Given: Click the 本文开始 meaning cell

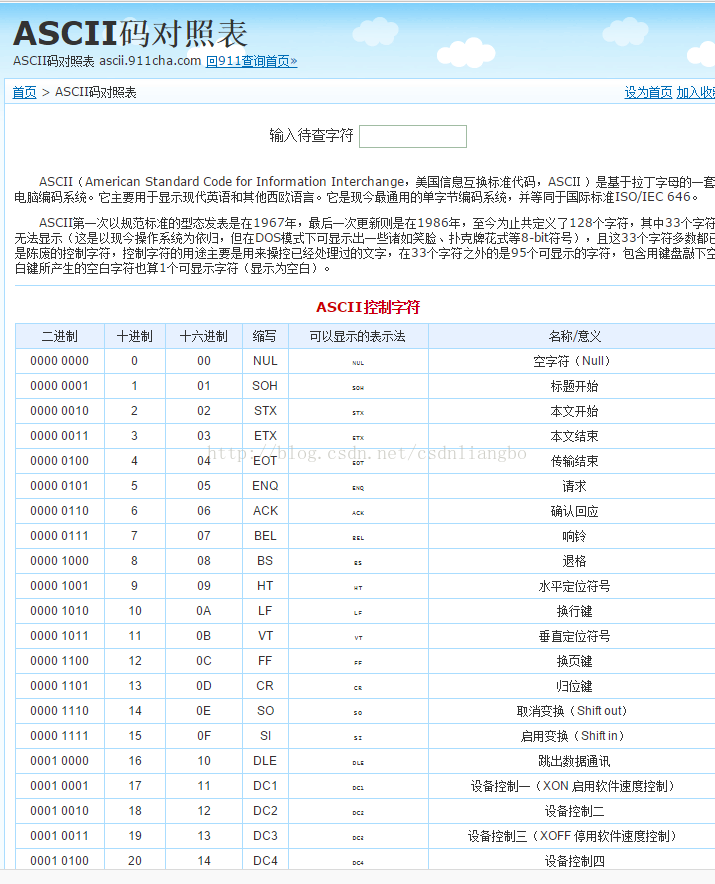Looking at the screenshot, I should [572, 411].
